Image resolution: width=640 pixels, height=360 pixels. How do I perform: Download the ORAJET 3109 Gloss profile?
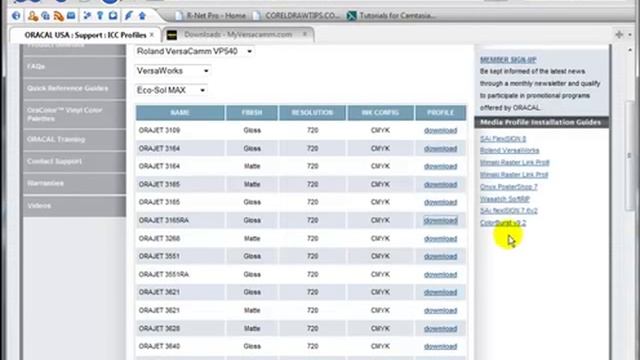coord(440,131)
